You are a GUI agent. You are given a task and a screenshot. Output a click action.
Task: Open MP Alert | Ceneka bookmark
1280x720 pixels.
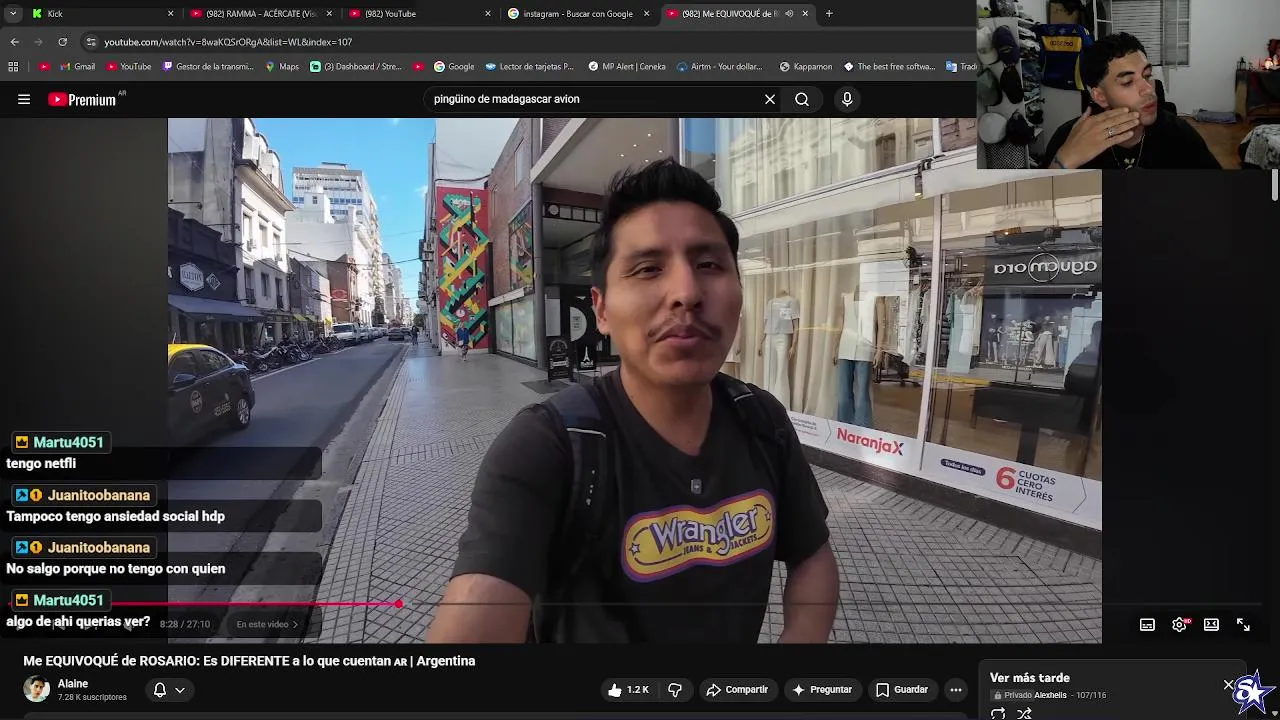(627, 67)
